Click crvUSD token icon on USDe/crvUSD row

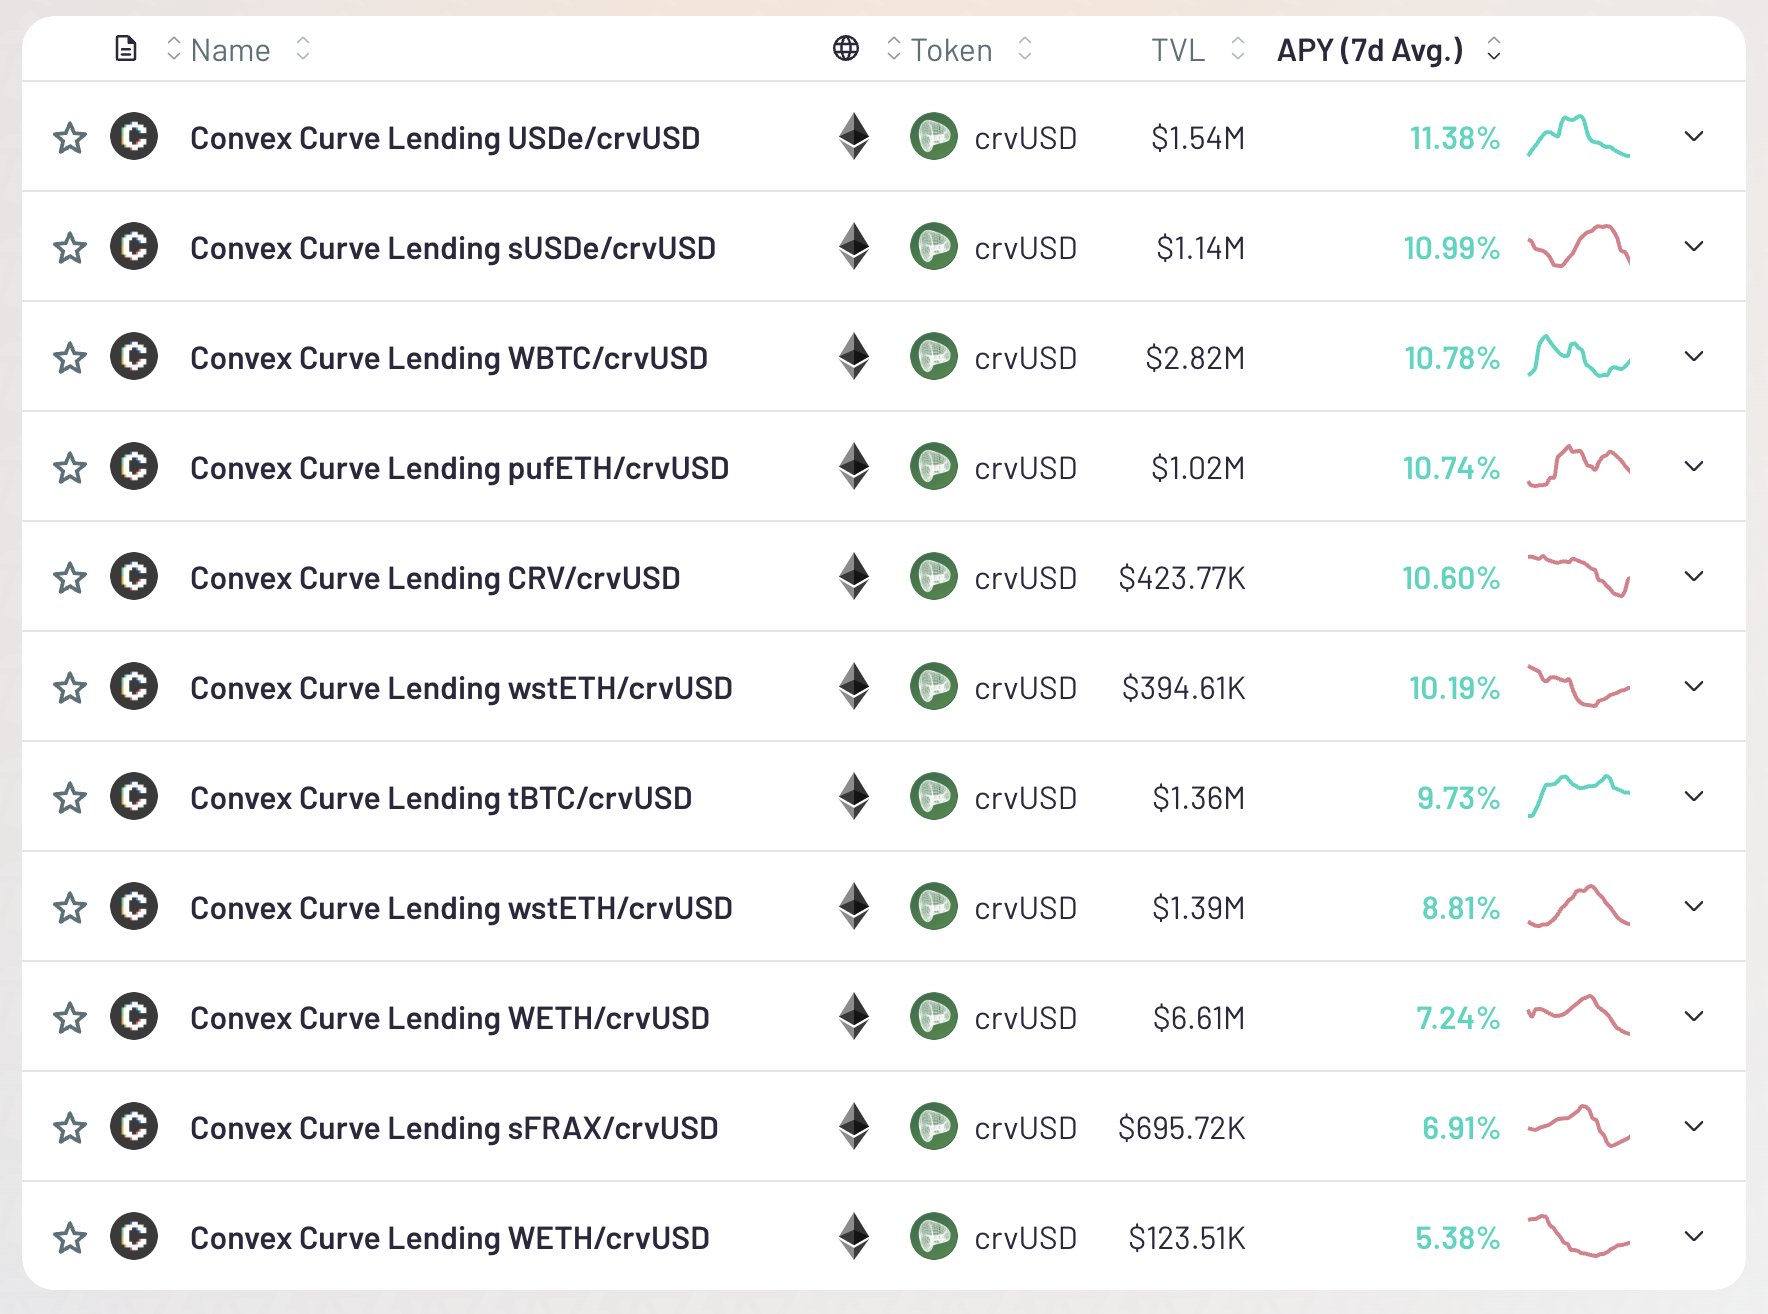pyautogui.click(x=934, y=136)
